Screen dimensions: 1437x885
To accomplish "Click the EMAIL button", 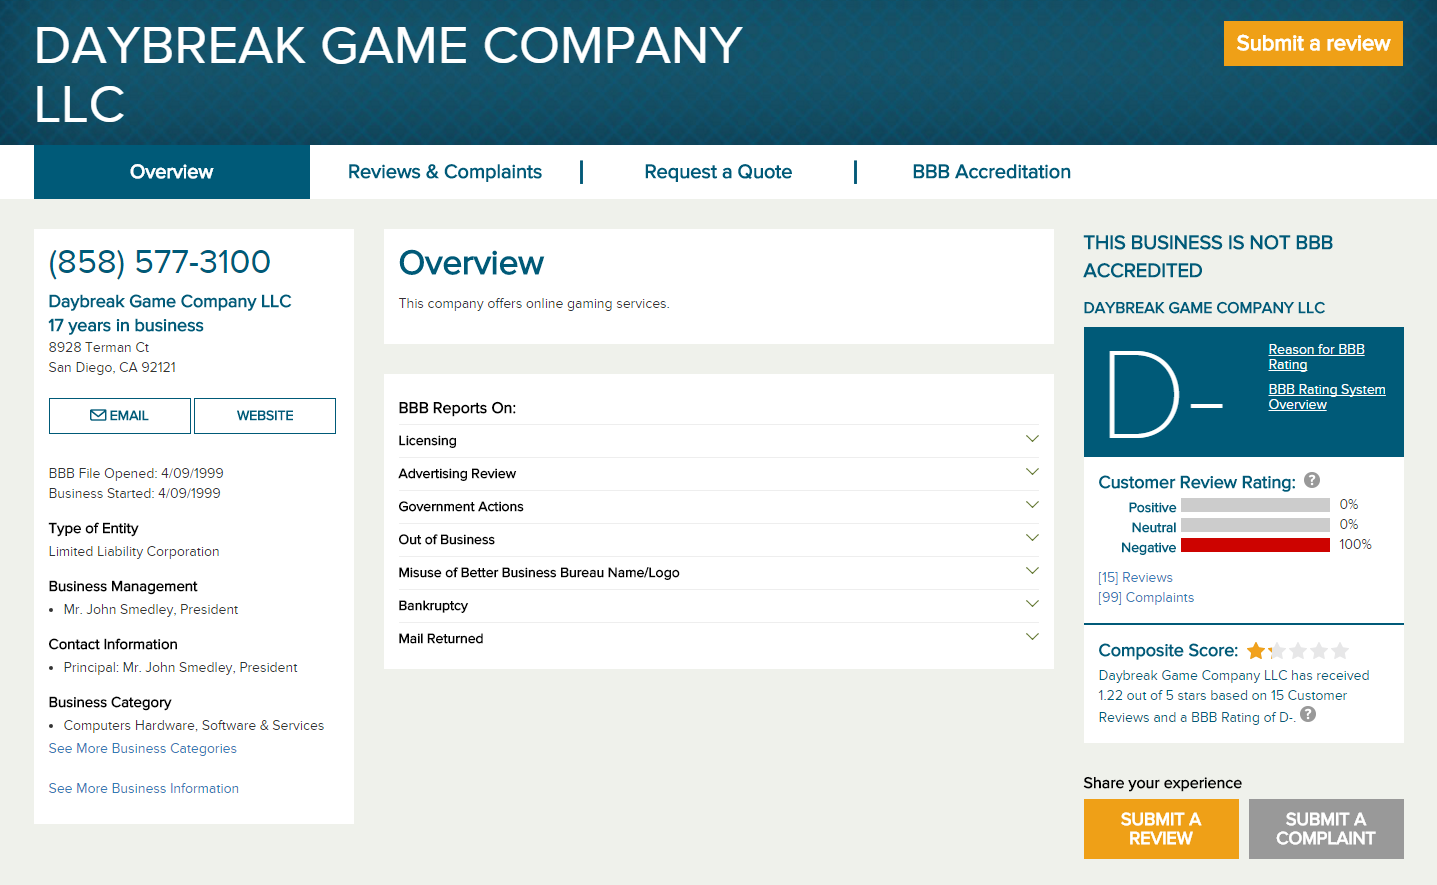I will [x=120, y=416].
